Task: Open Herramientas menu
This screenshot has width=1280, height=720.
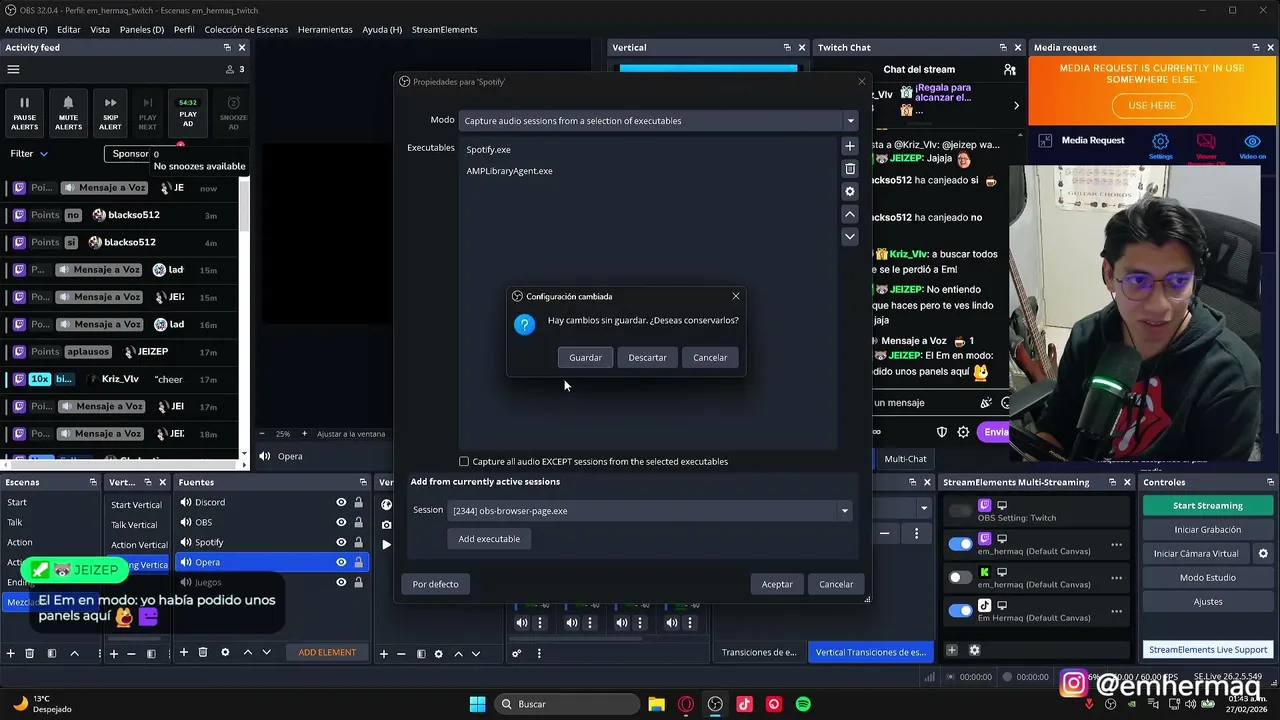Action: click(x=325, y=29)
